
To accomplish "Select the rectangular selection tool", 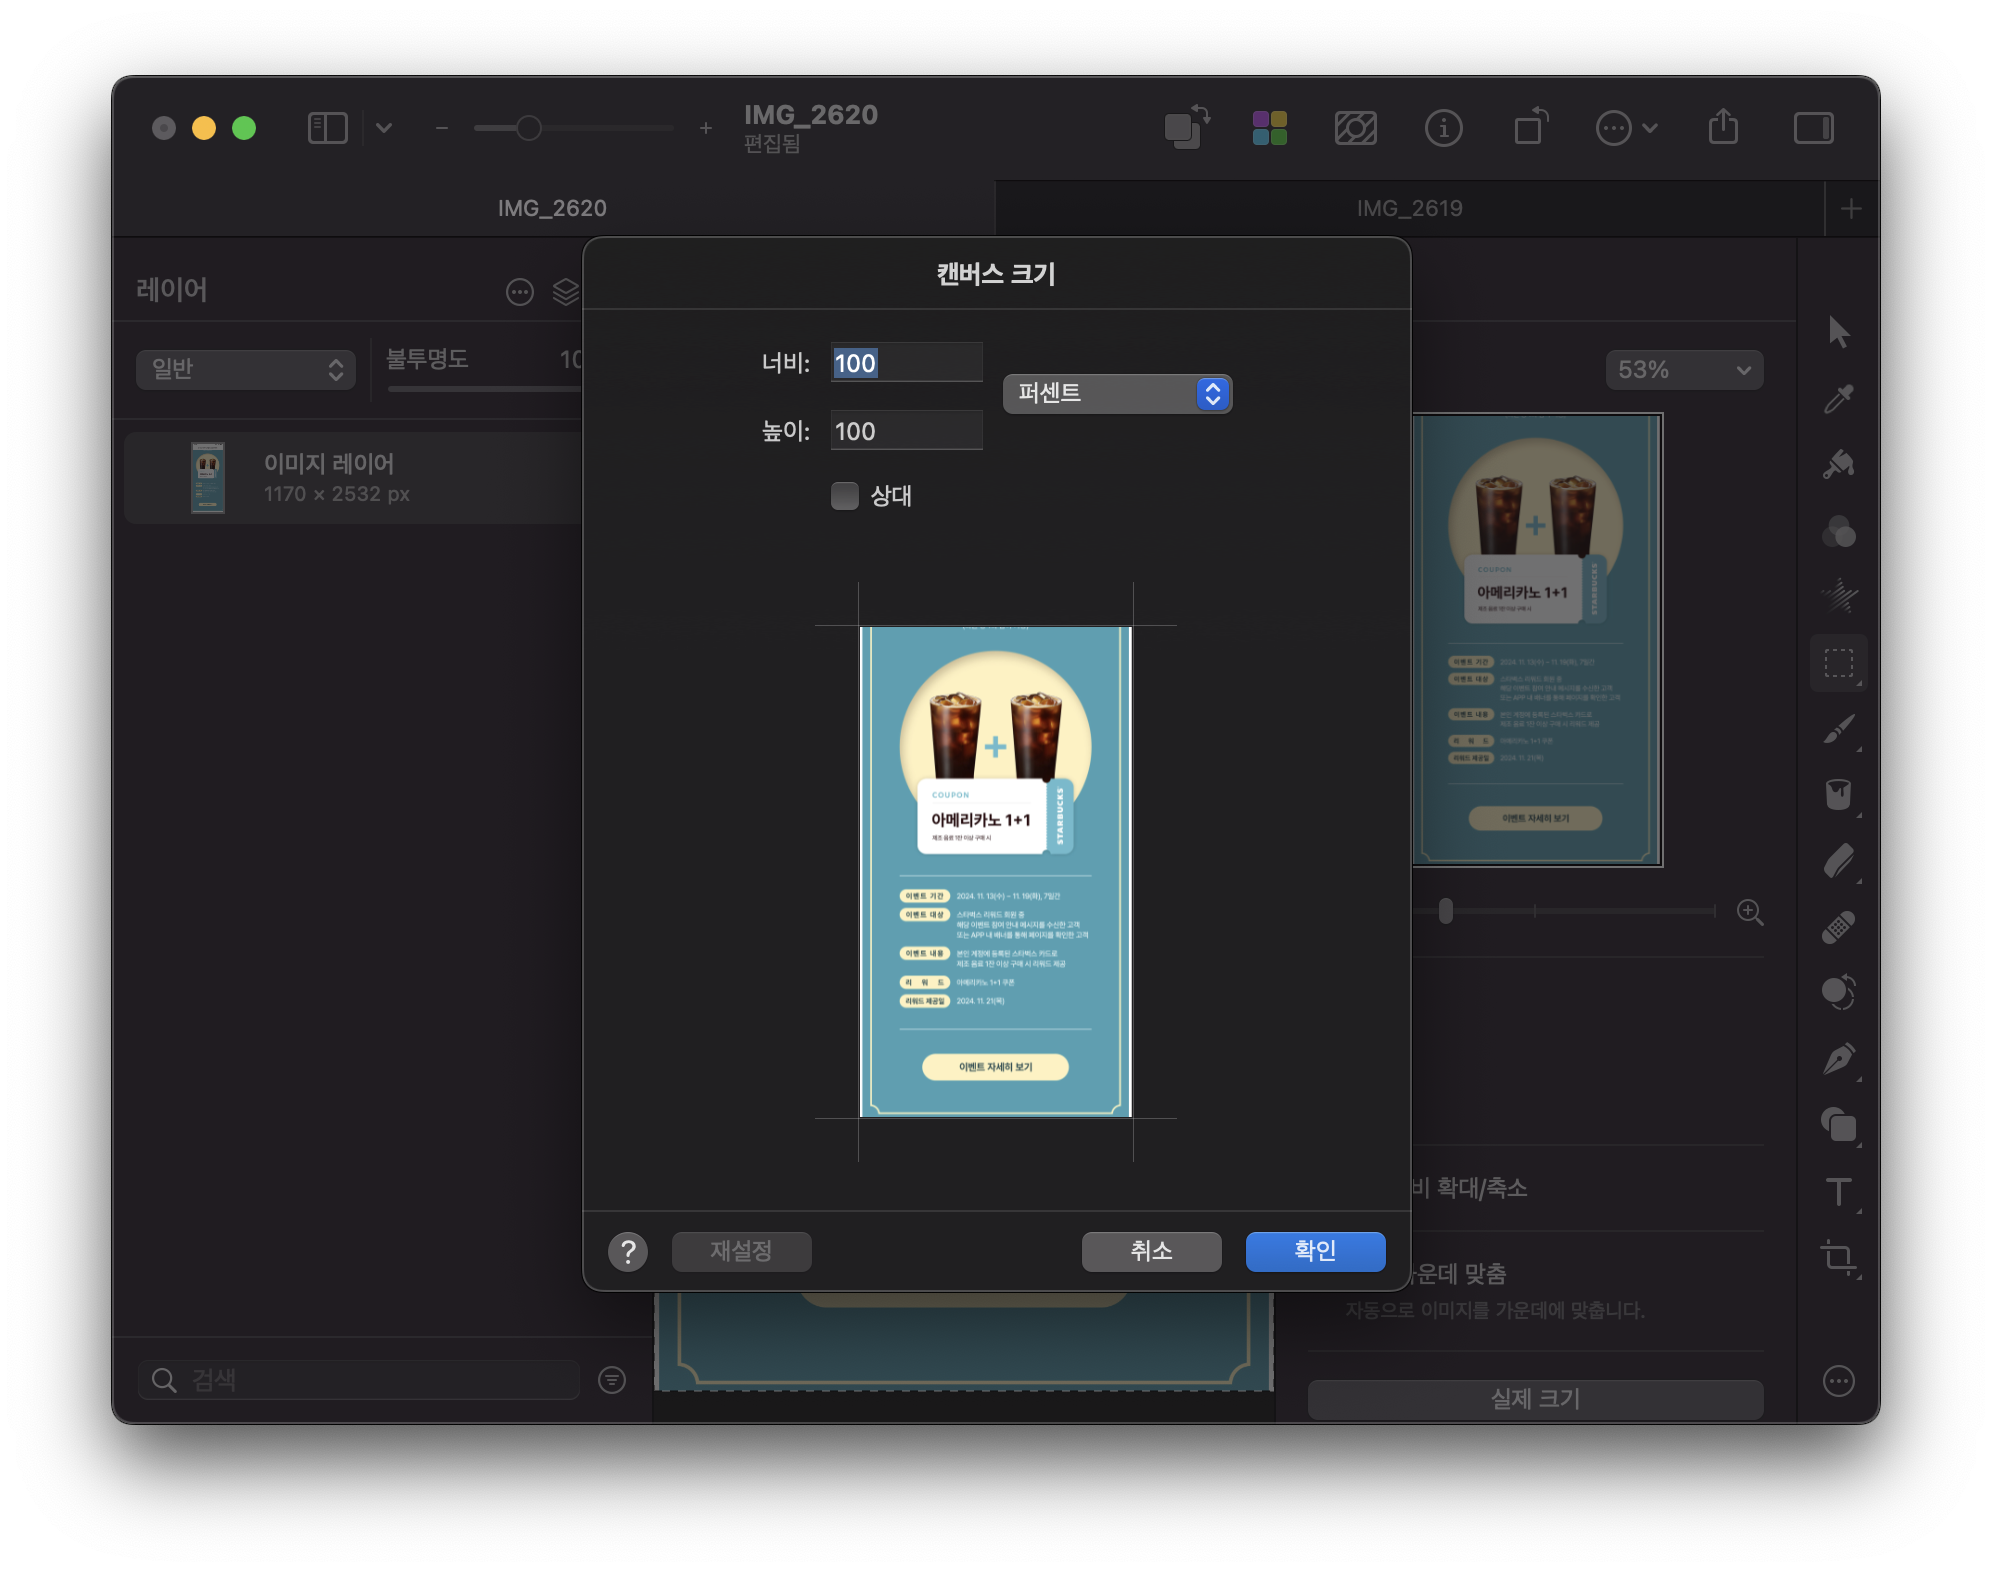I will pyautogui.click(x=1838, y=663).
